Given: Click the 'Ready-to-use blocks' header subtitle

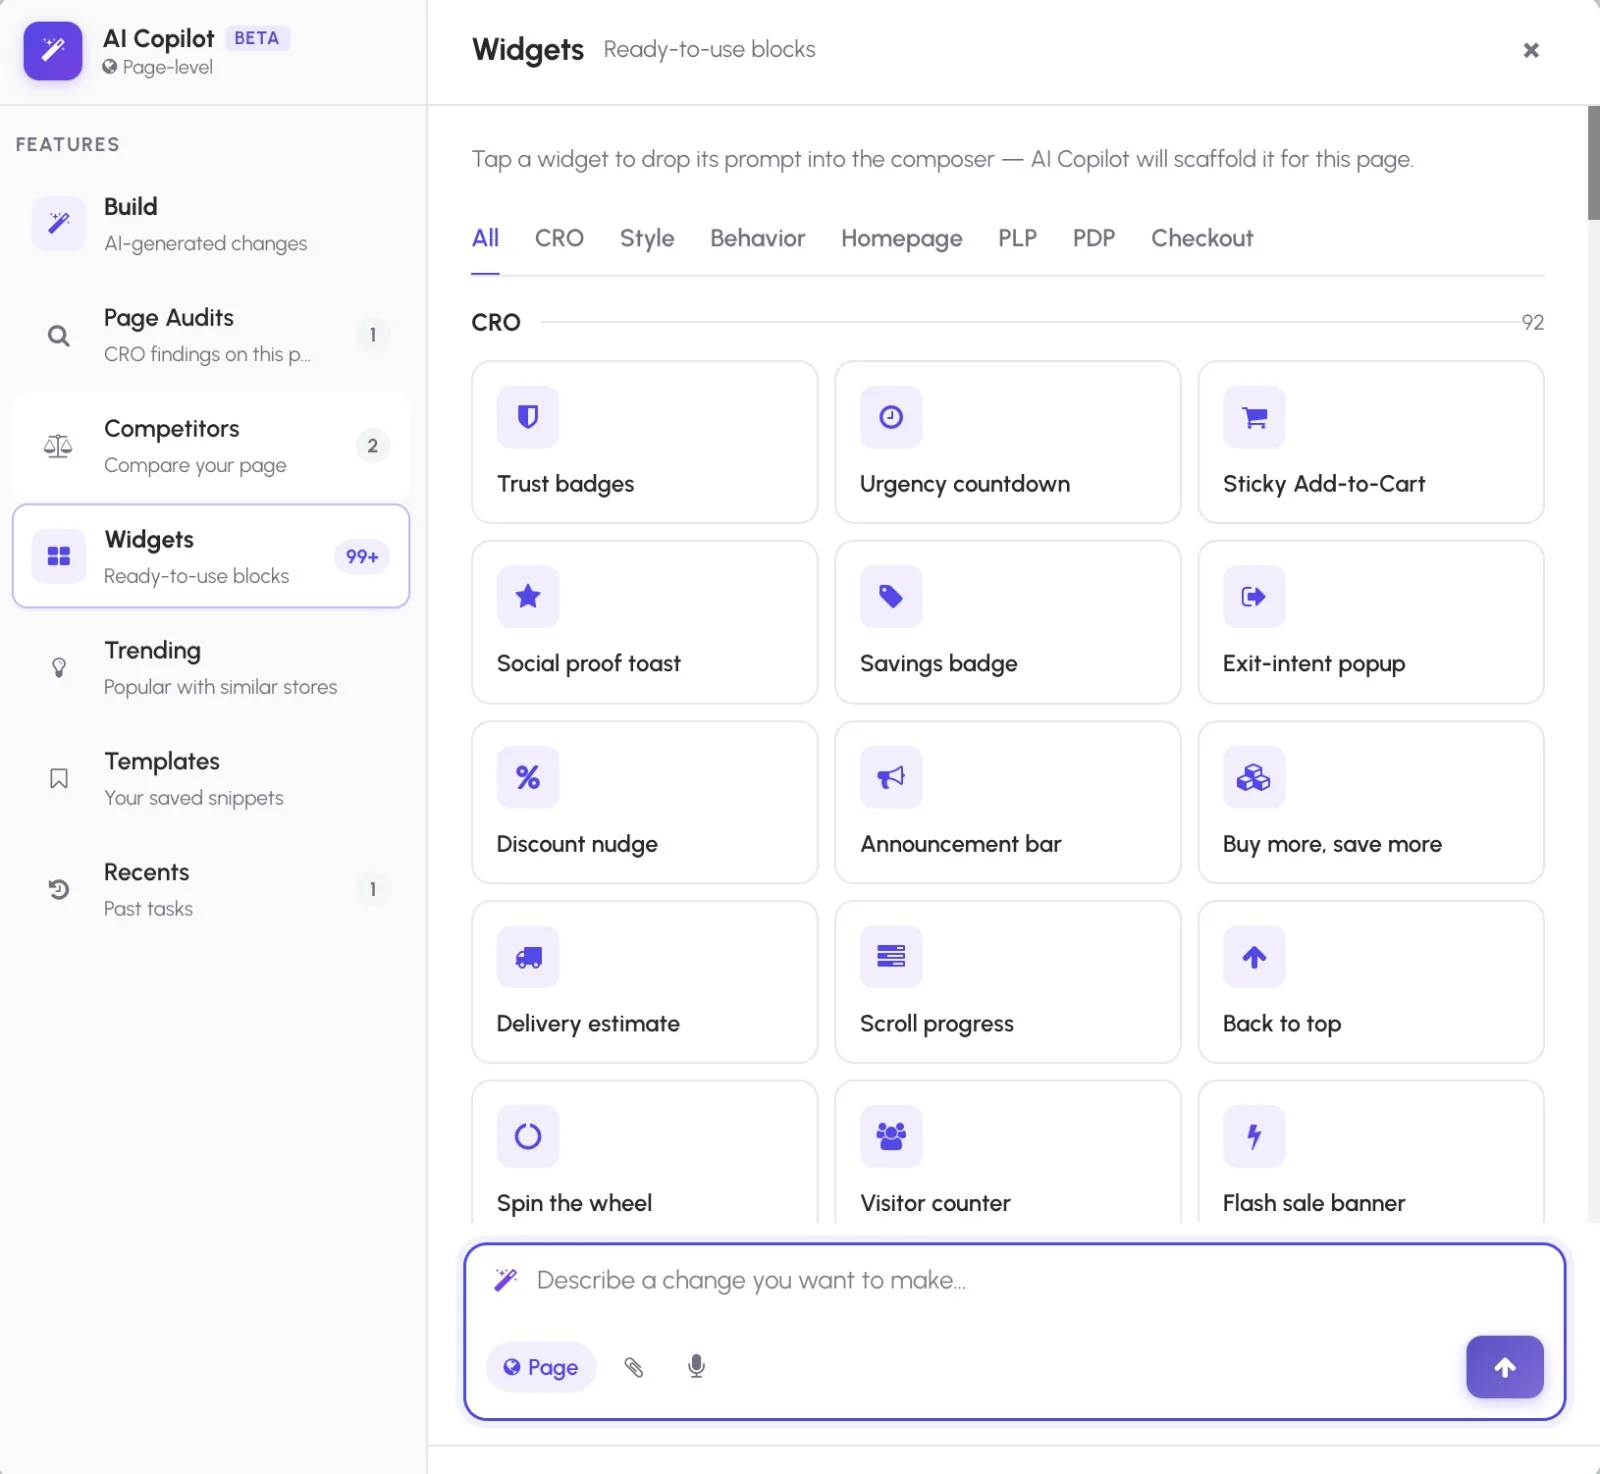Looking at the screenshot, I should 709,49.
